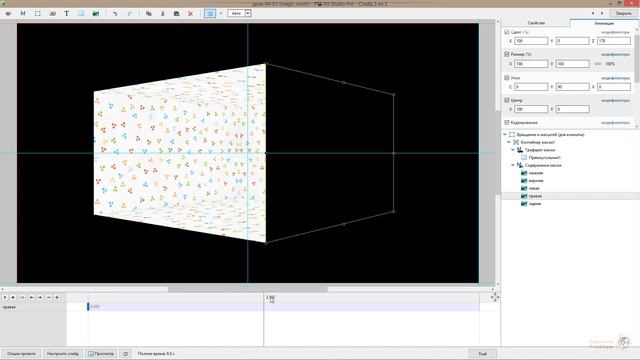The height and width of the screenshot is (360, 640).
Task: Add keyframe with plus button
Action: [x=57, y=298]
